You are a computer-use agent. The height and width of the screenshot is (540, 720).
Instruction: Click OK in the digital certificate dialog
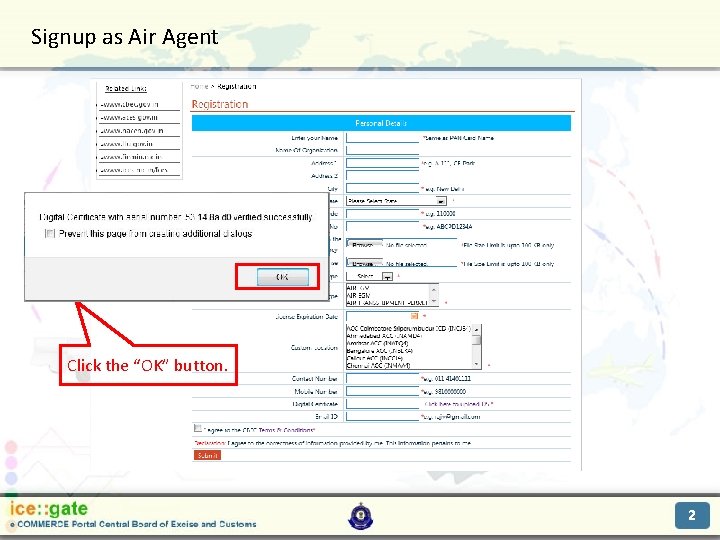point(282,277)
